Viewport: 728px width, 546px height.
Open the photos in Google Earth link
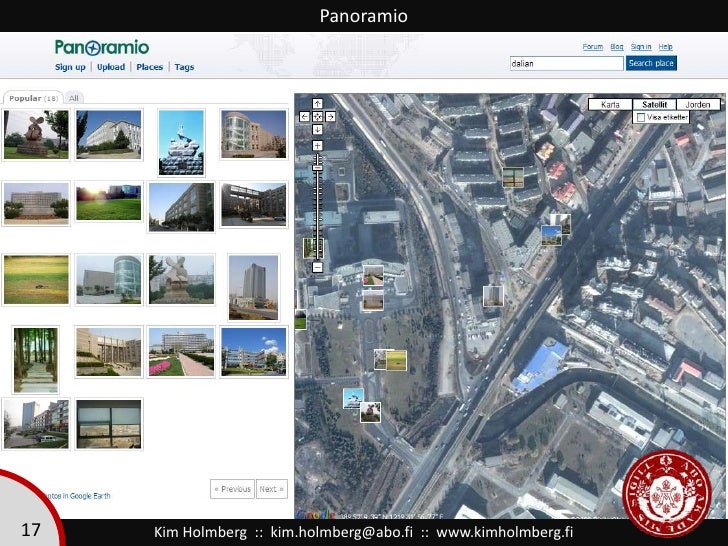(x=77, y=496)
